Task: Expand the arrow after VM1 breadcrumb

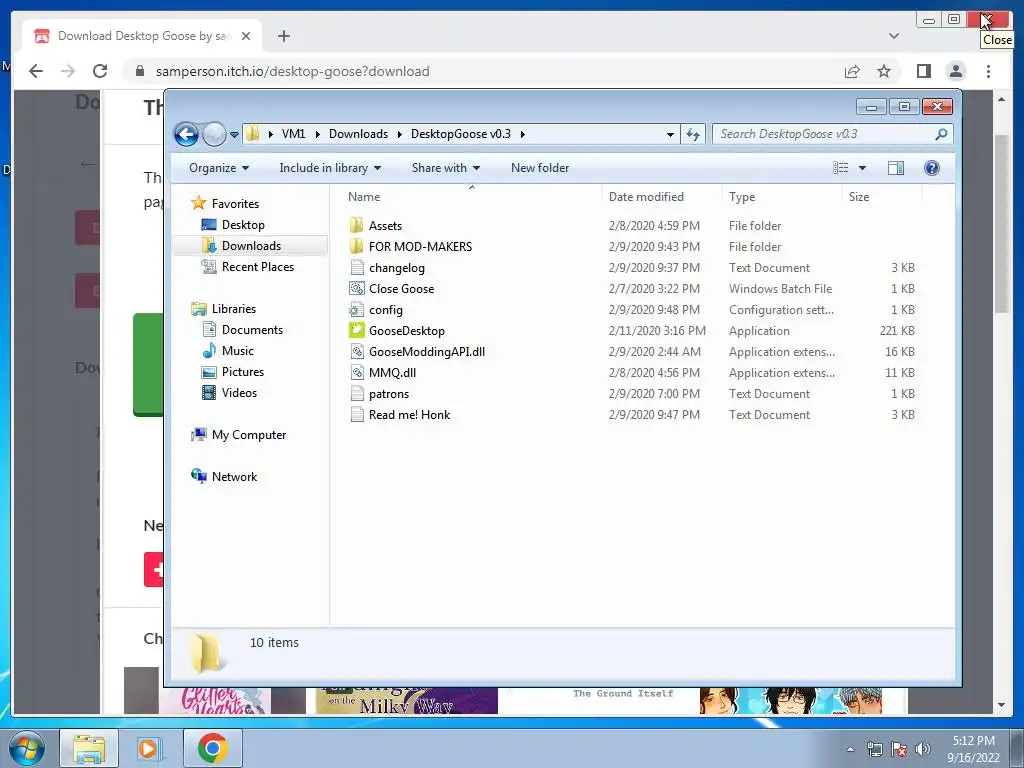Action: tap(317, 135)
